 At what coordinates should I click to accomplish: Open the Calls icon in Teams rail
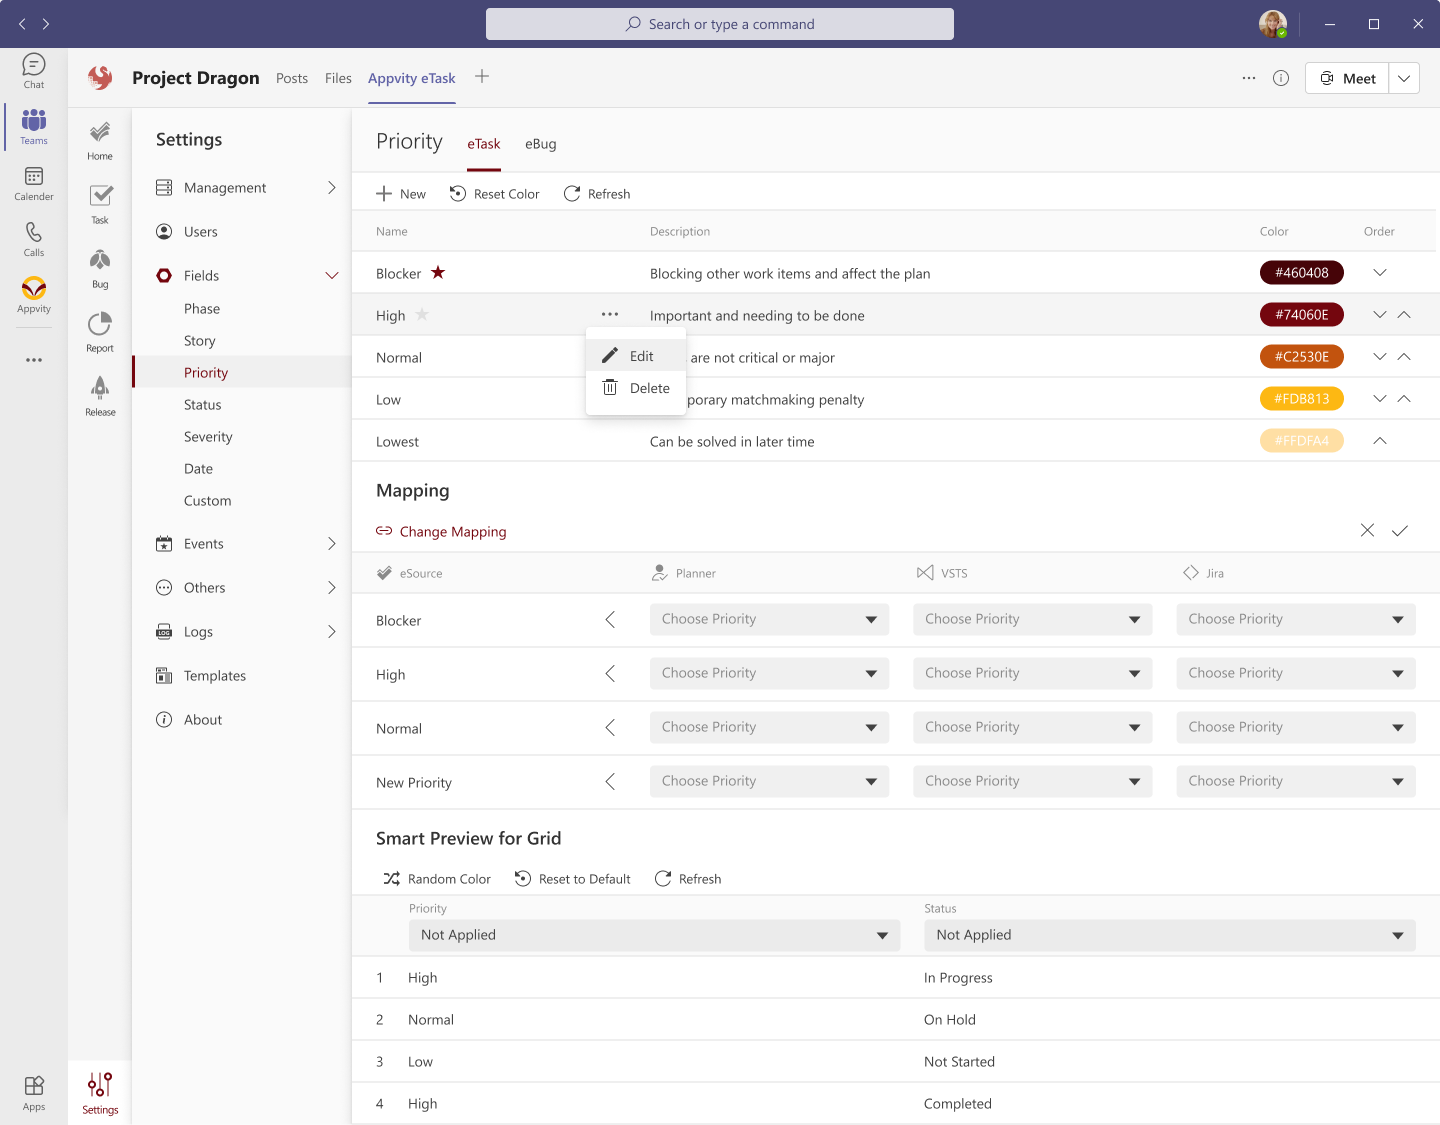click(34, 238)
